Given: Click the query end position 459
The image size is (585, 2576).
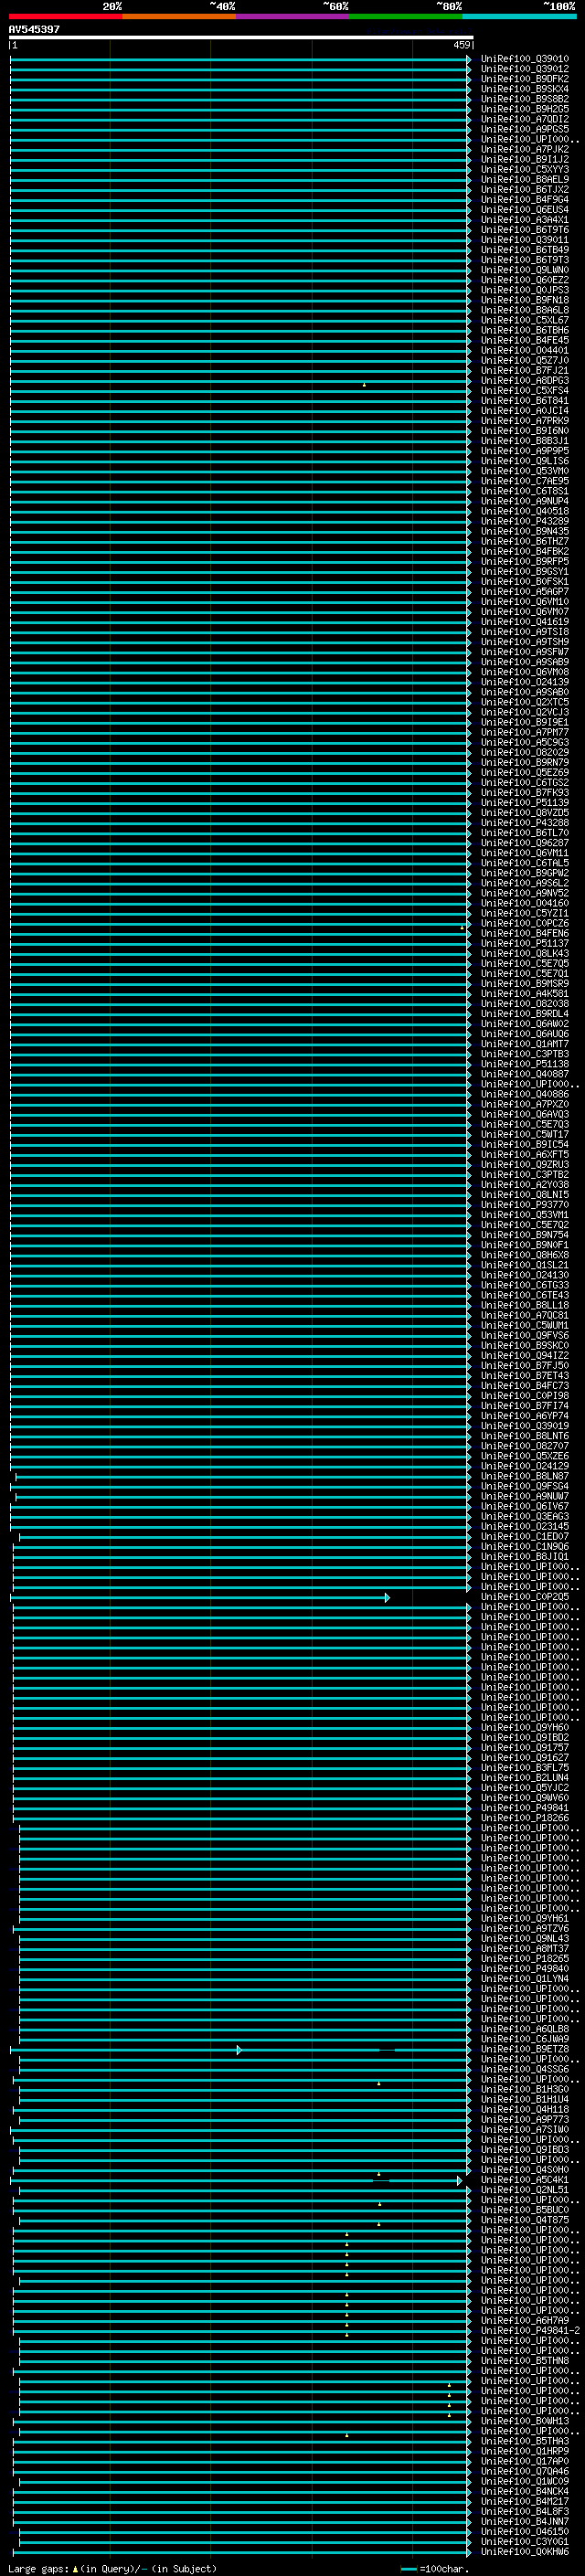Looking at the screenshot, I should coord(461,45).
